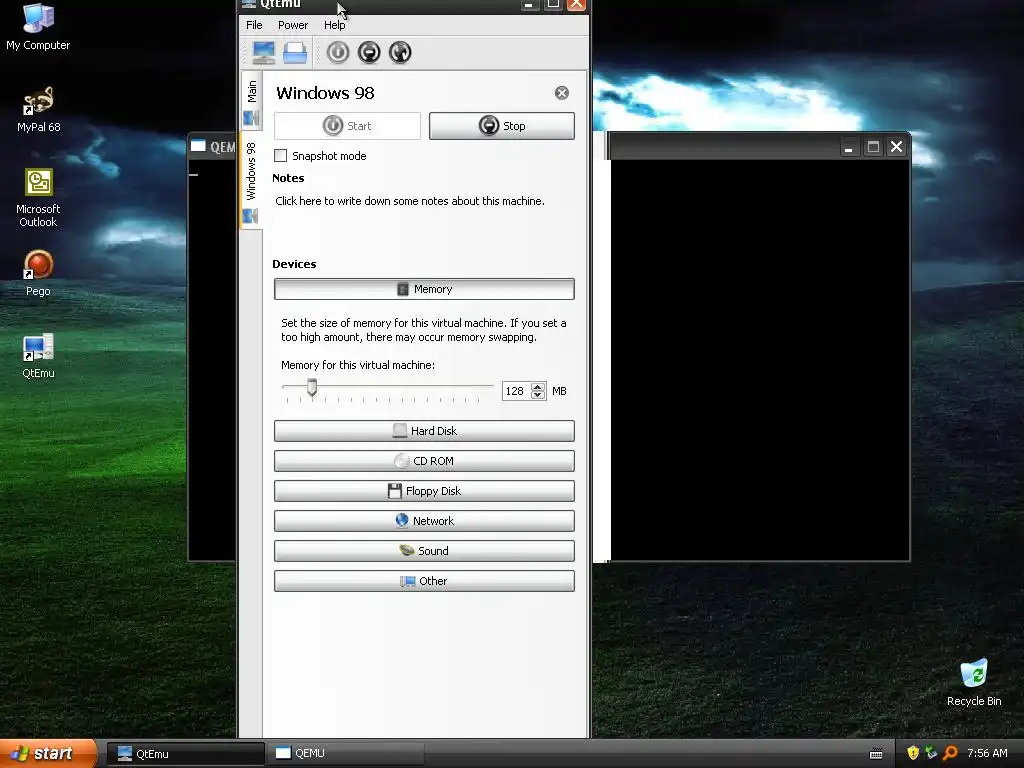Expand the Floppy Disk device section

click(424, 491)
